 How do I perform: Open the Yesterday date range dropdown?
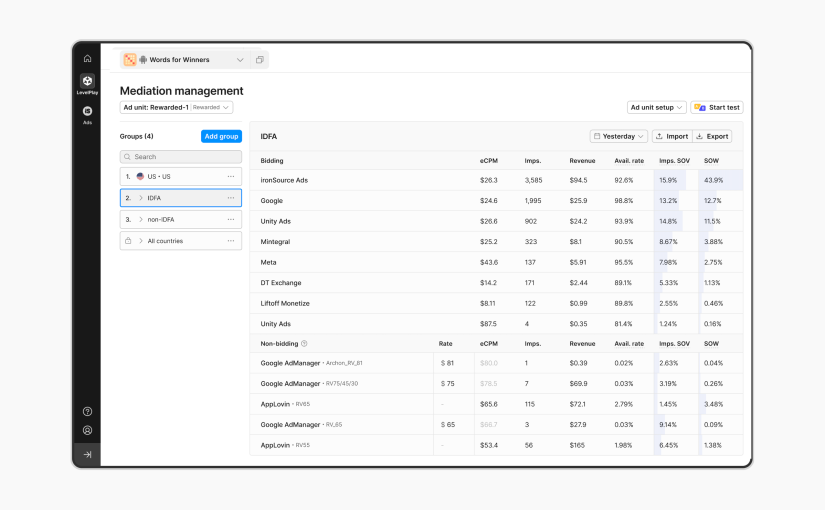pos(619,136)
